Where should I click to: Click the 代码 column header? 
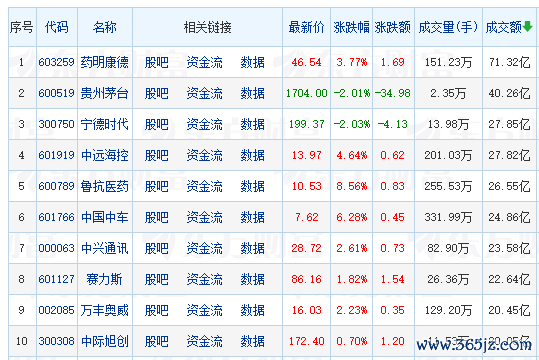coord(57,27)
